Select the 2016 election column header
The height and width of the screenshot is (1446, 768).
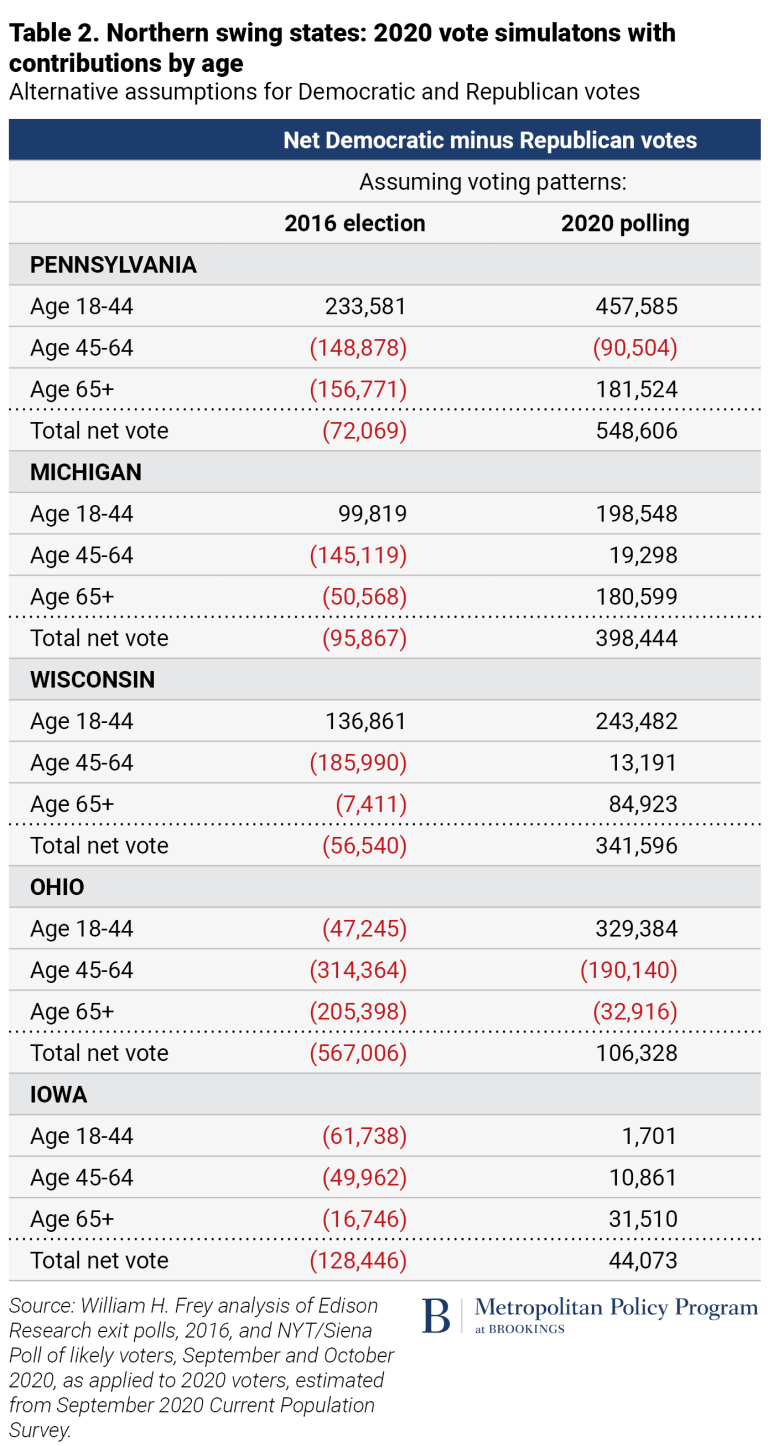(355, 223)
